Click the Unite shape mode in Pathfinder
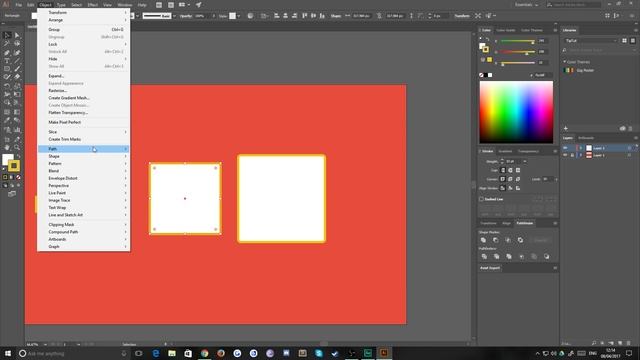The width and height of the screenshot is (640, 360). (x=484, y=240)
